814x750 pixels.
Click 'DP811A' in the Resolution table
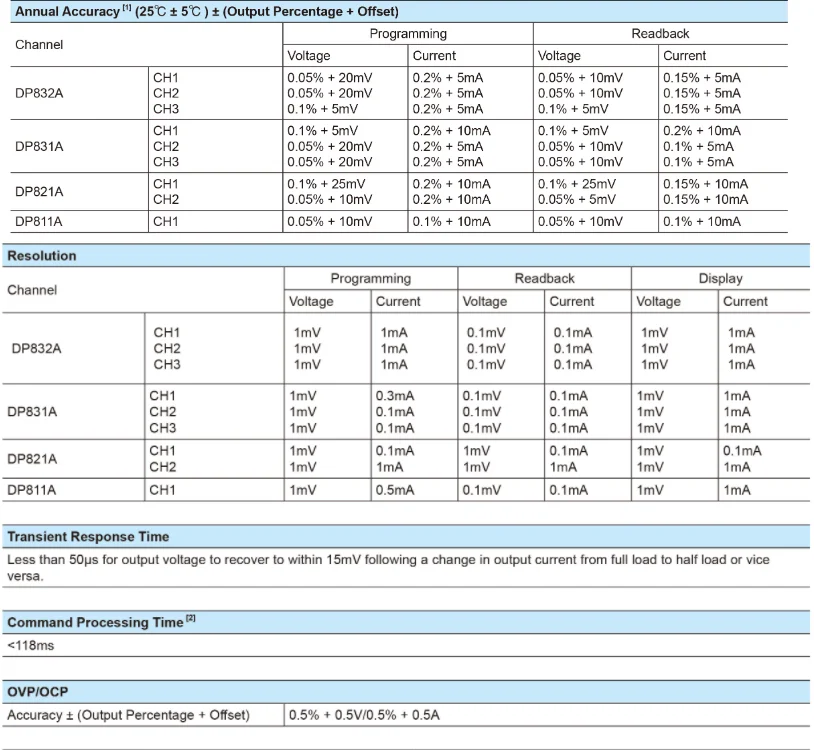click(x=31, y=490)
